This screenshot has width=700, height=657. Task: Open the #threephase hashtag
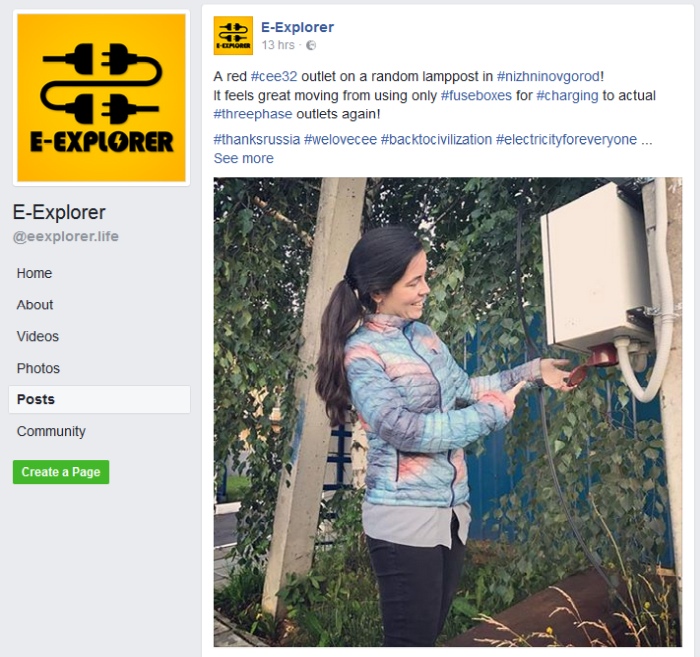pos(253,114)
